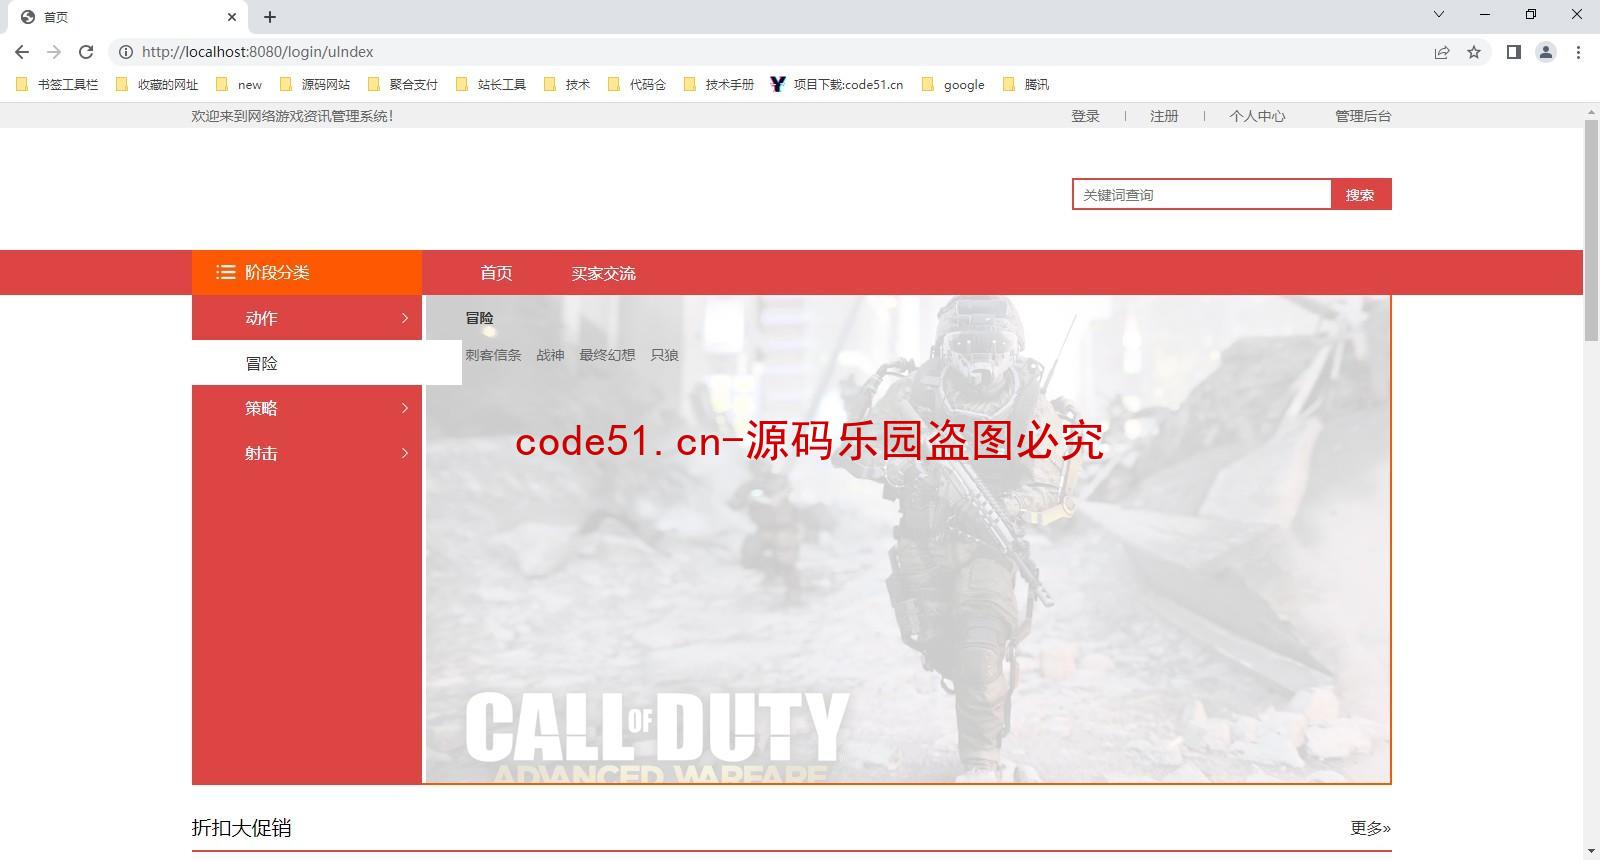Click the scrollbar down arrow
The width and height of the screenshot is (1600, 860).
tap(1591, 852)
